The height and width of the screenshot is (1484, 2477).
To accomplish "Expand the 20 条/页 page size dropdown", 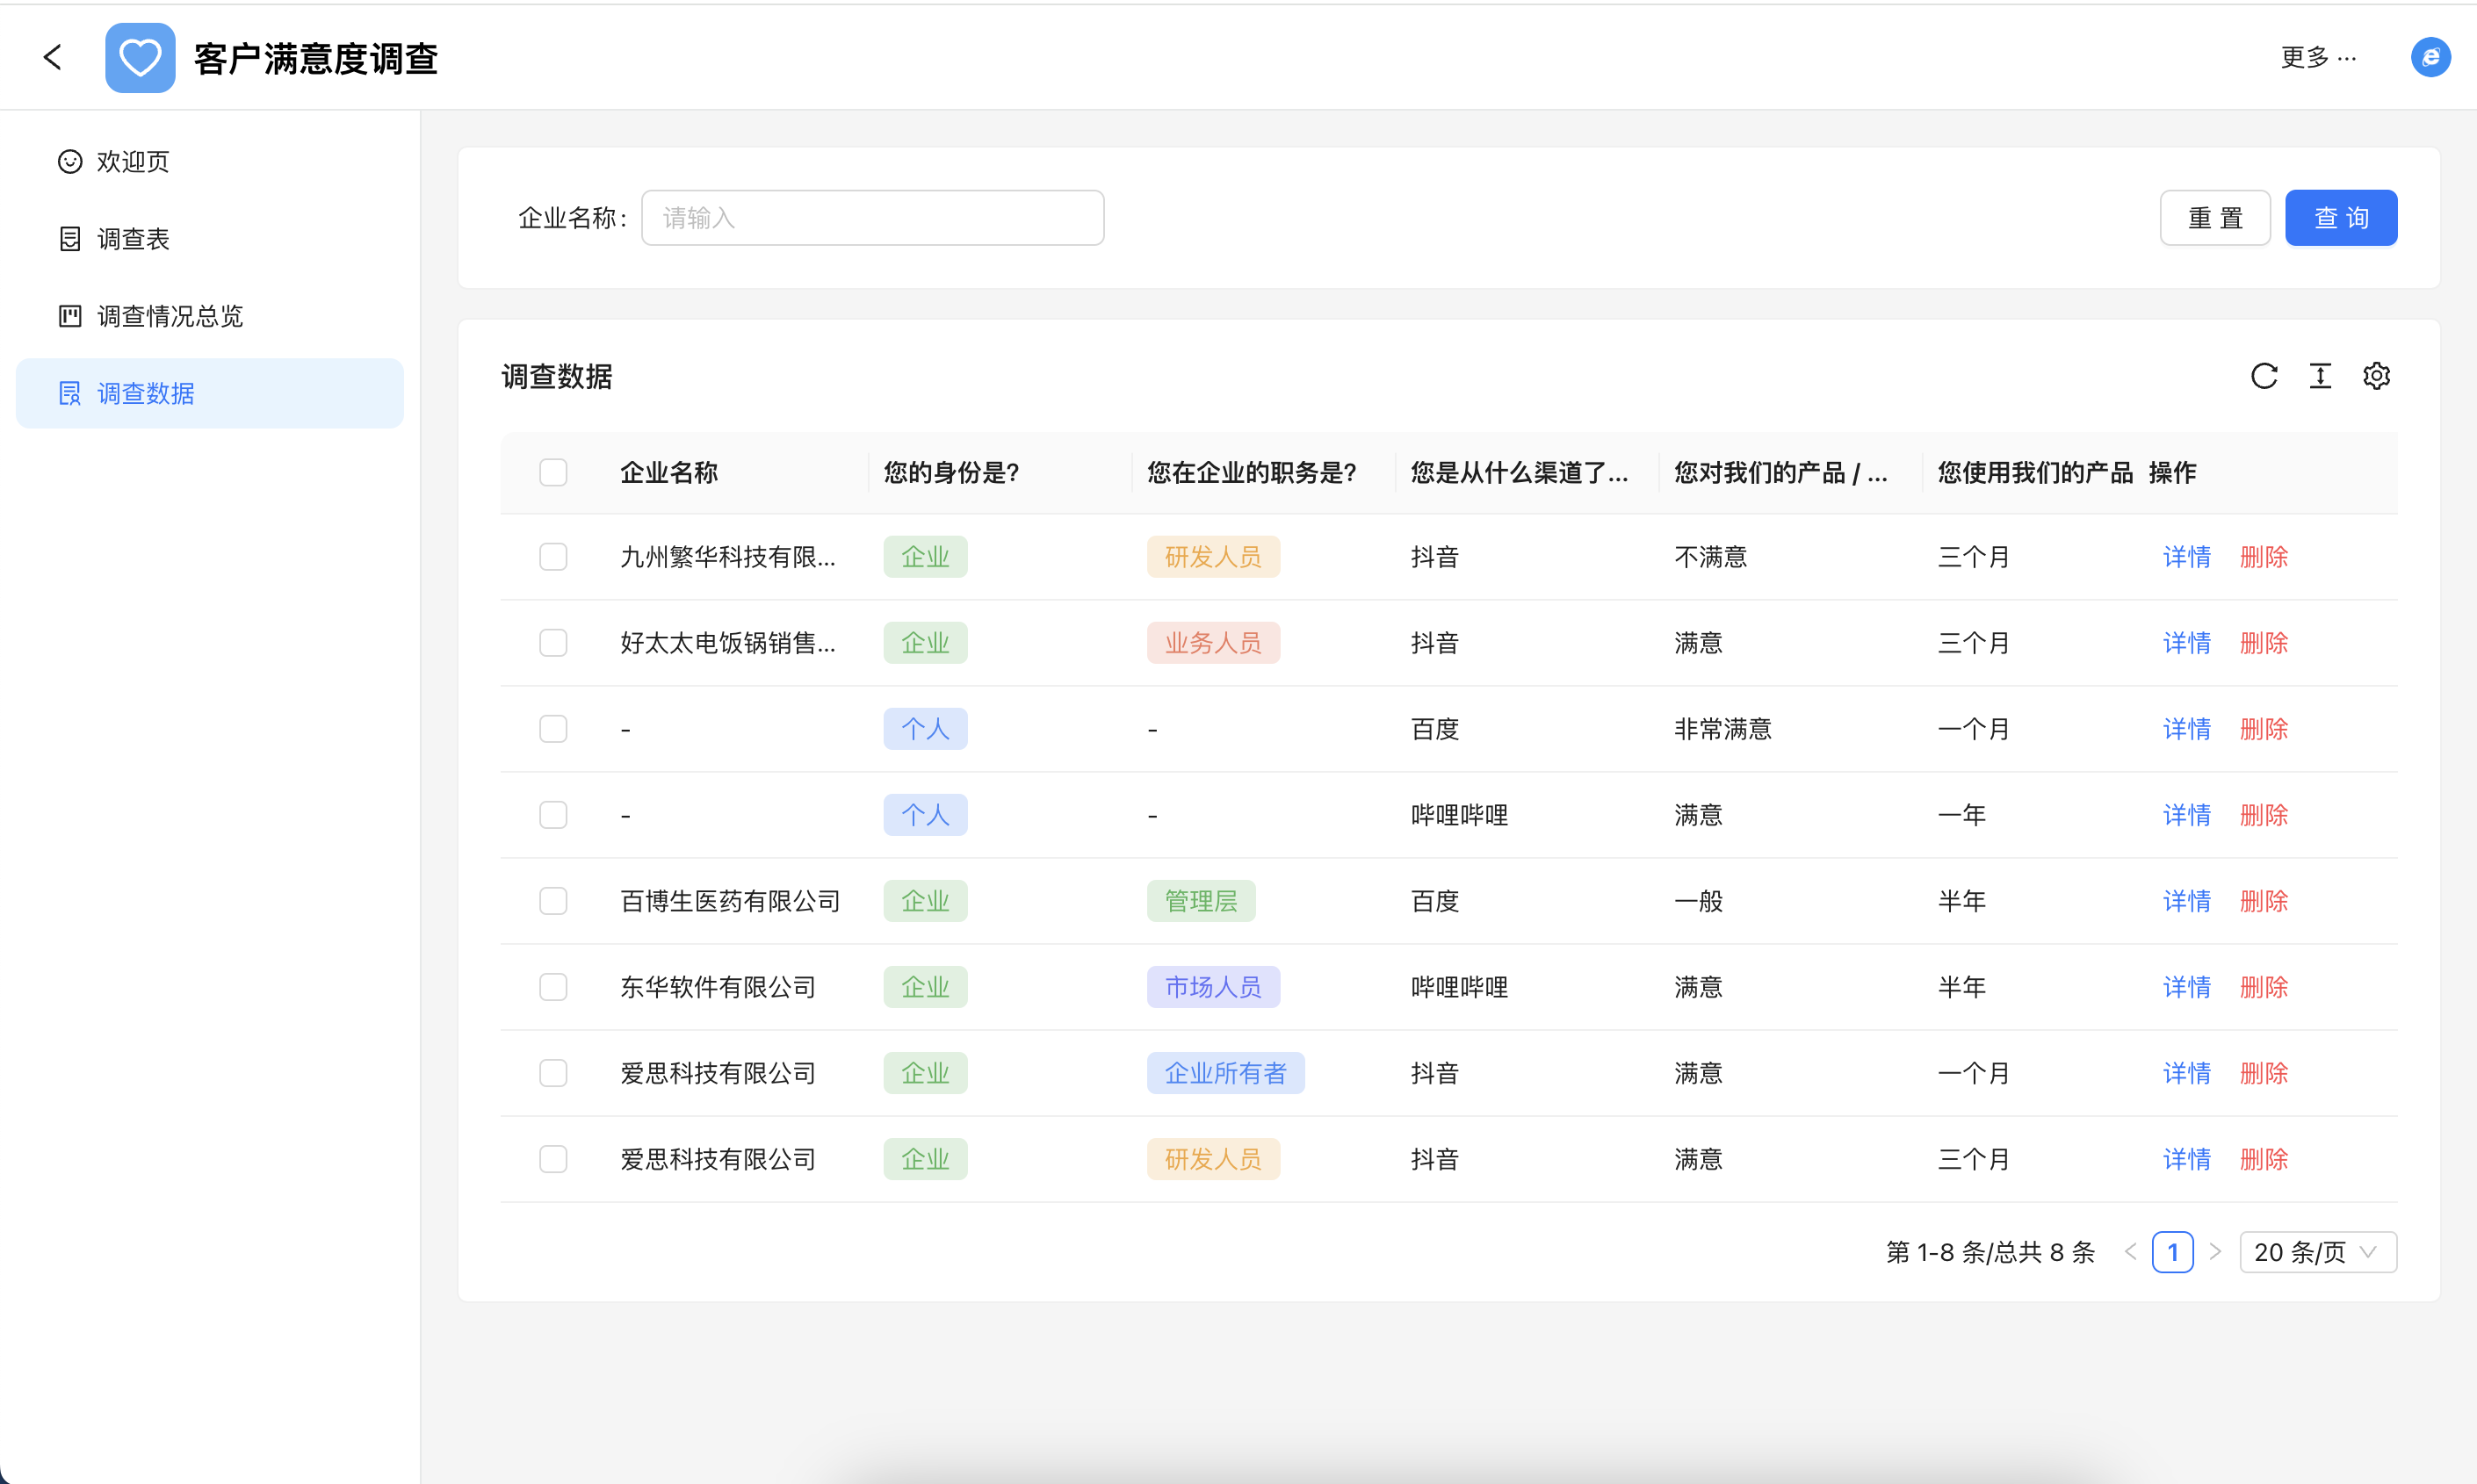I will (x=2317, y=1252).
